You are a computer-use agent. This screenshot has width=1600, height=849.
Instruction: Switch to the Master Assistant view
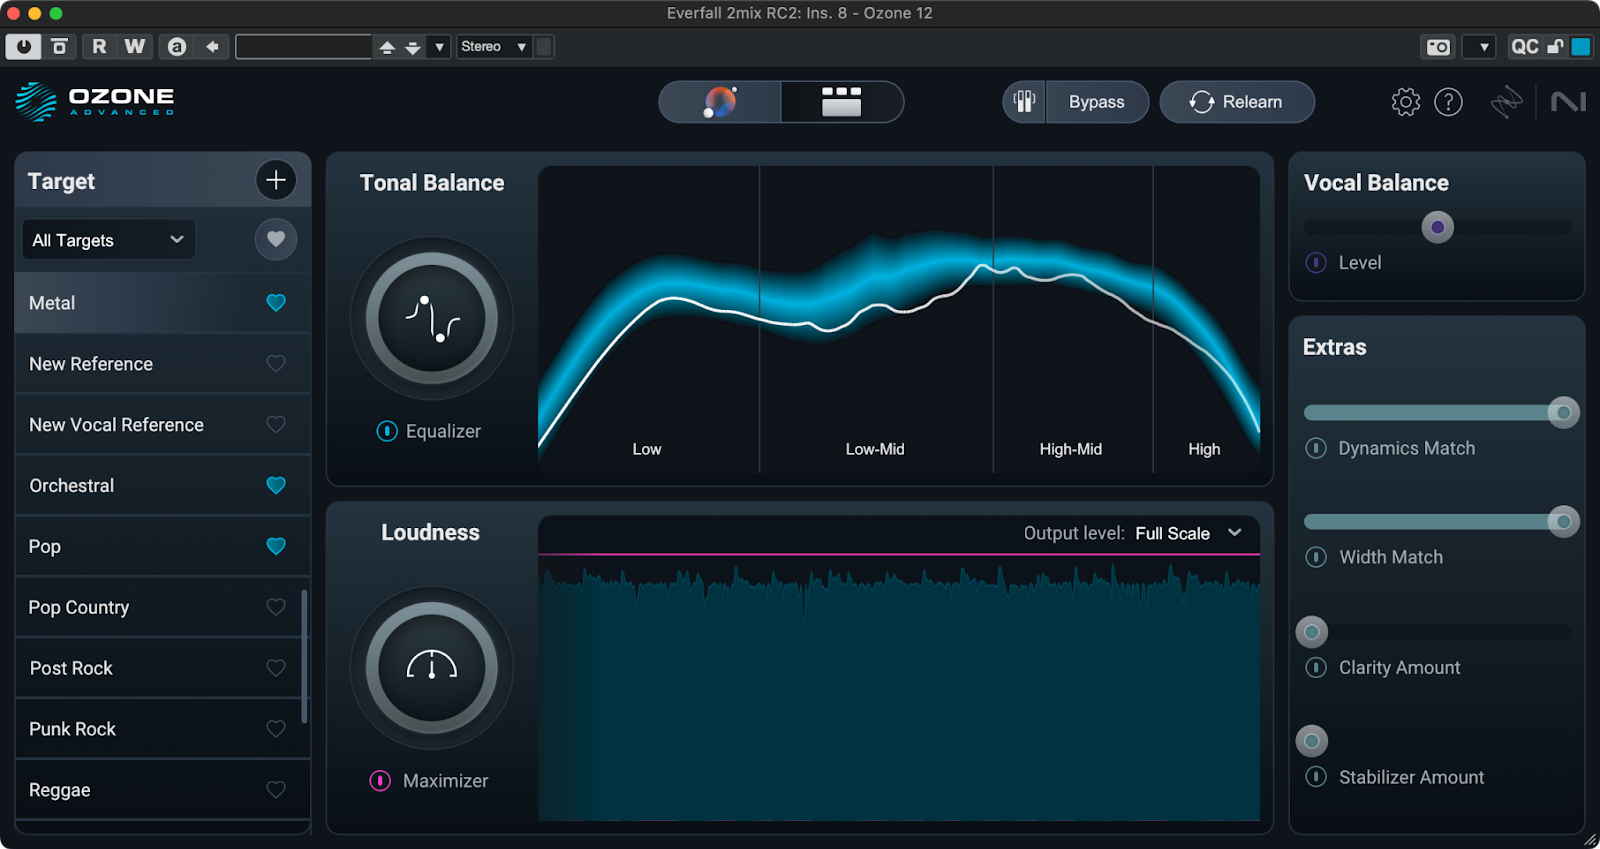720,102
